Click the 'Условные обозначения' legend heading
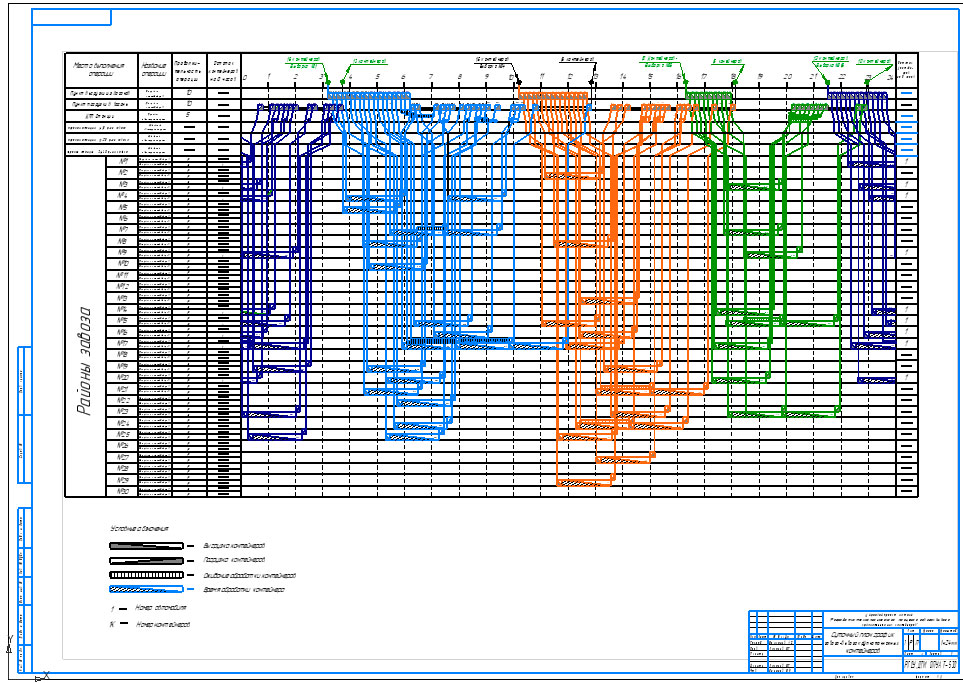 pyautogui.click(x=139, y=528)
